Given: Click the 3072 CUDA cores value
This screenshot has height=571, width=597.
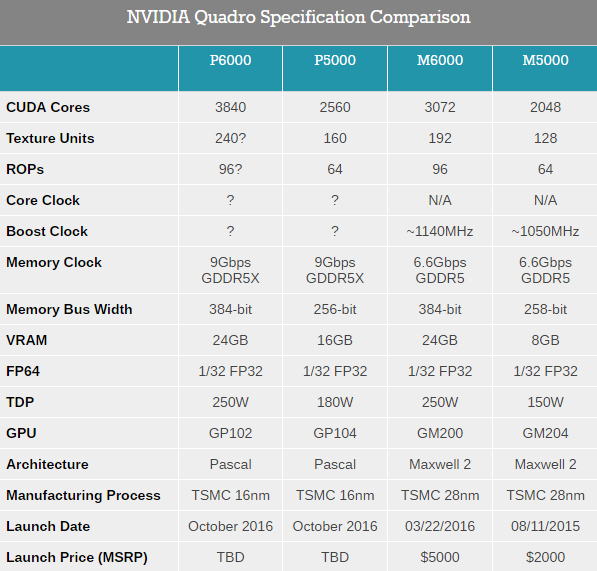Looking at the screenshot, I should pyautogui.click(x=440, y=107).
